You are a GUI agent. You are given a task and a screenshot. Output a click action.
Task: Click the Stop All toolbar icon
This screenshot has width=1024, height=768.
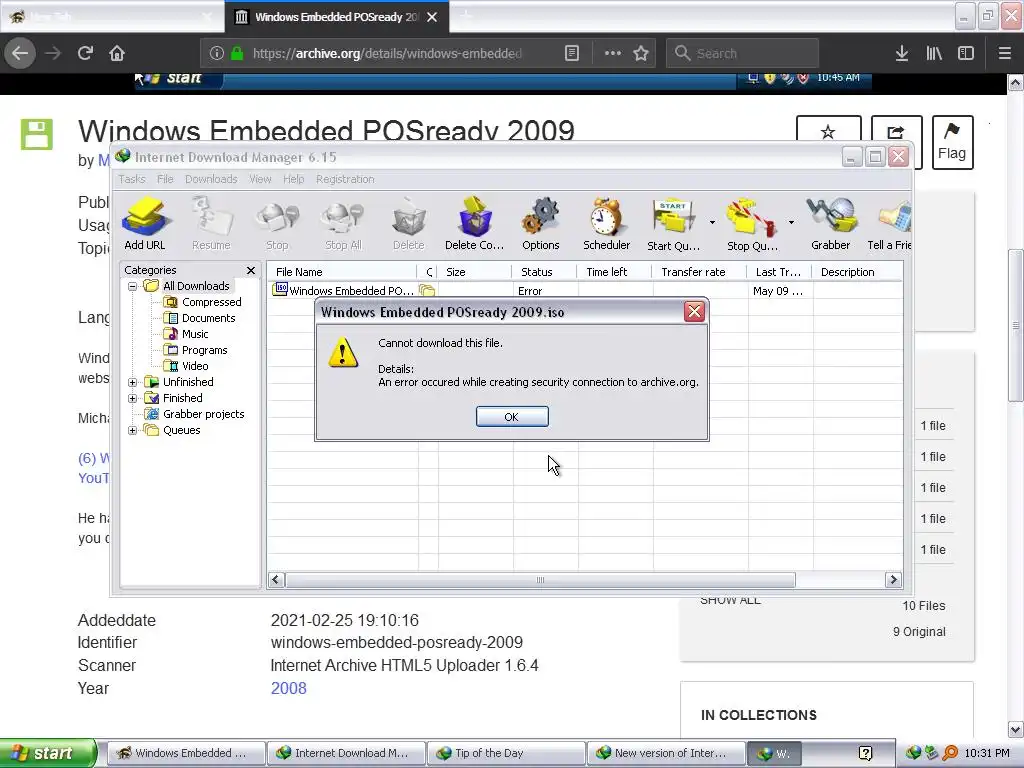(344, 224)
